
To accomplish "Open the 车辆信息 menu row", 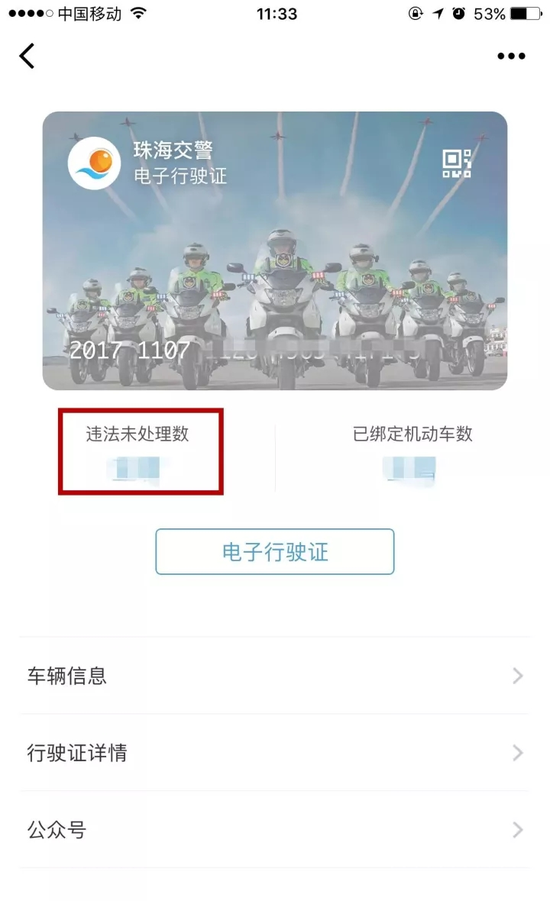I will point(275,676).
